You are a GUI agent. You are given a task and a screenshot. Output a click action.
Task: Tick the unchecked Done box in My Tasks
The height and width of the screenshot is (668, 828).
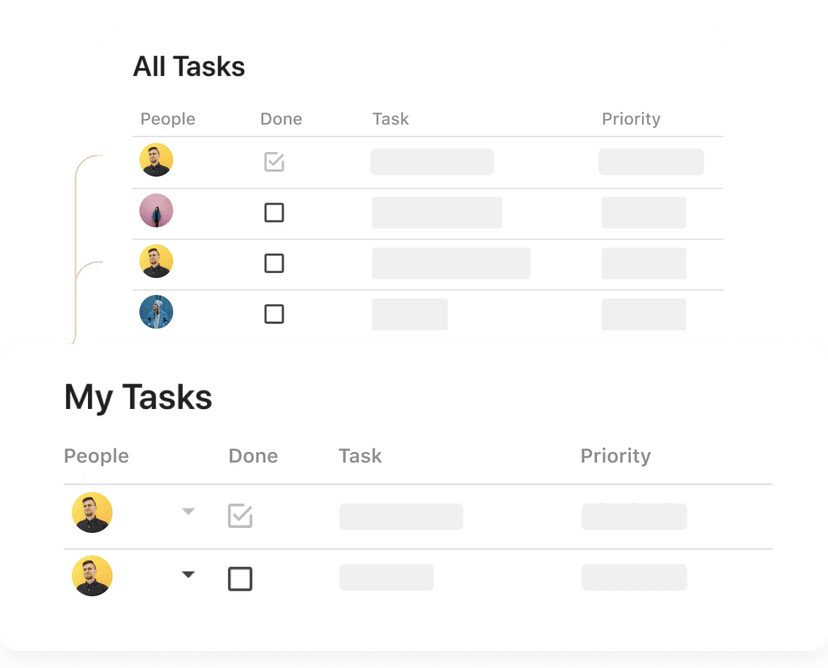(x=240, y=578)
